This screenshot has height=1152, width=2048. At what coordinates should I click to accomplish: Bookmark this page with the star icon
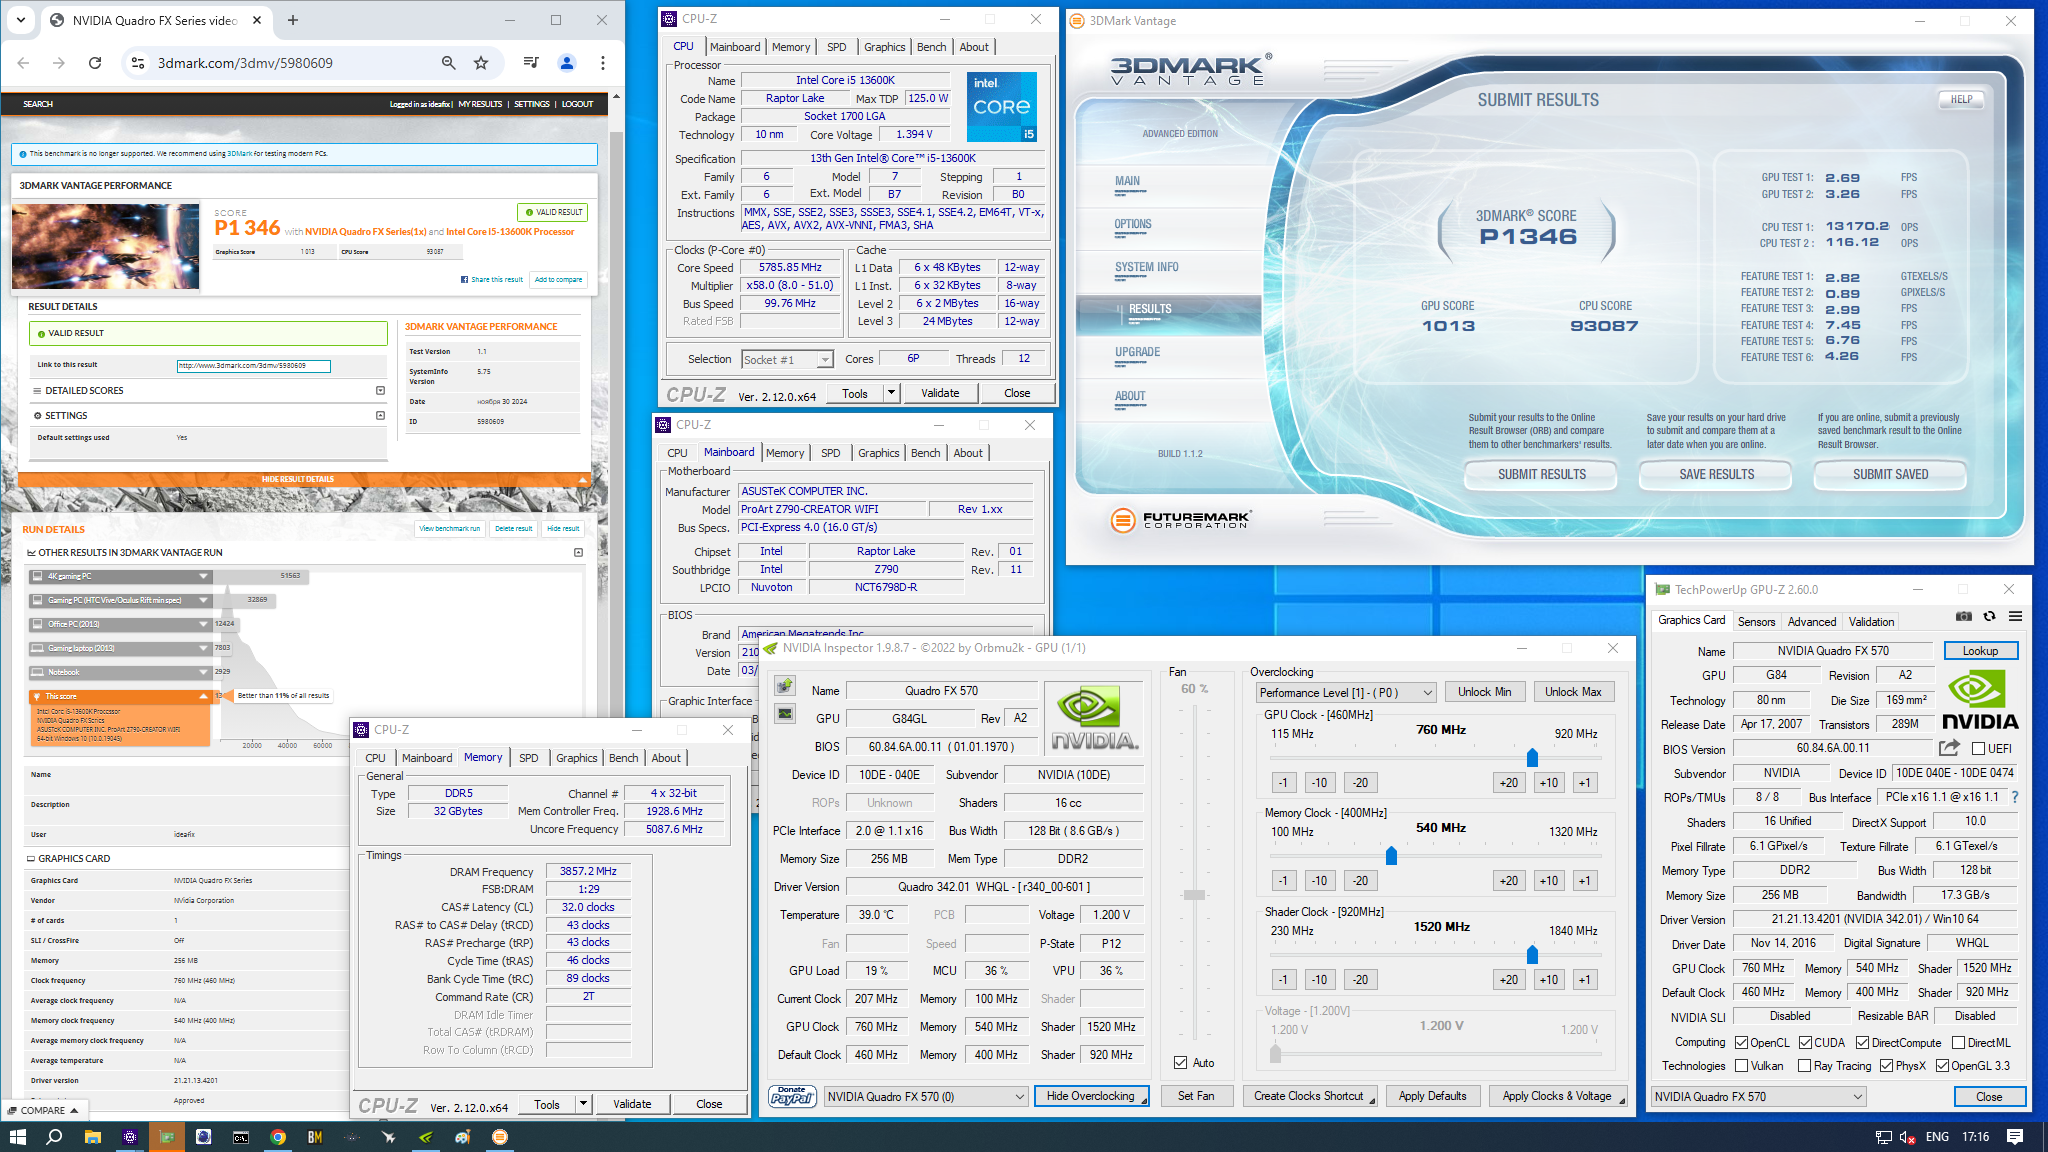481,63
